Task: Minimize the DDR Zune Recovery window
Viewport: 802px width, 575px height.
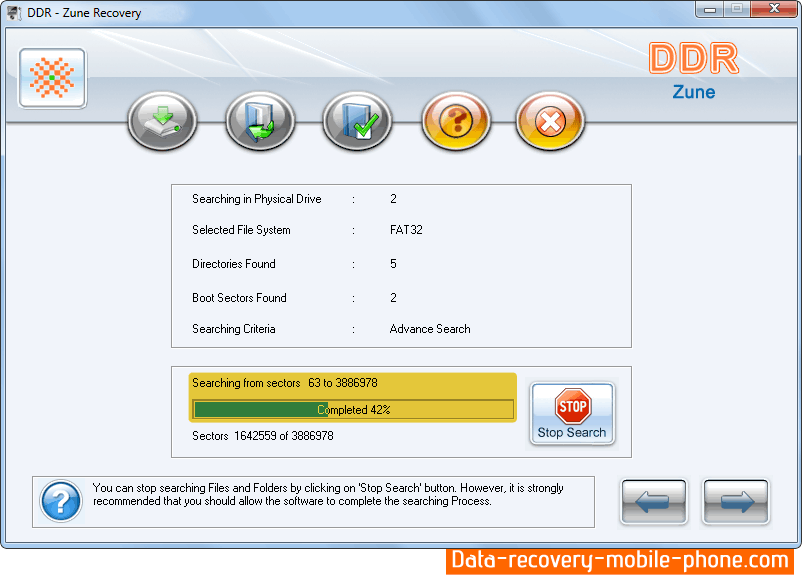Action: pos(710,11)
